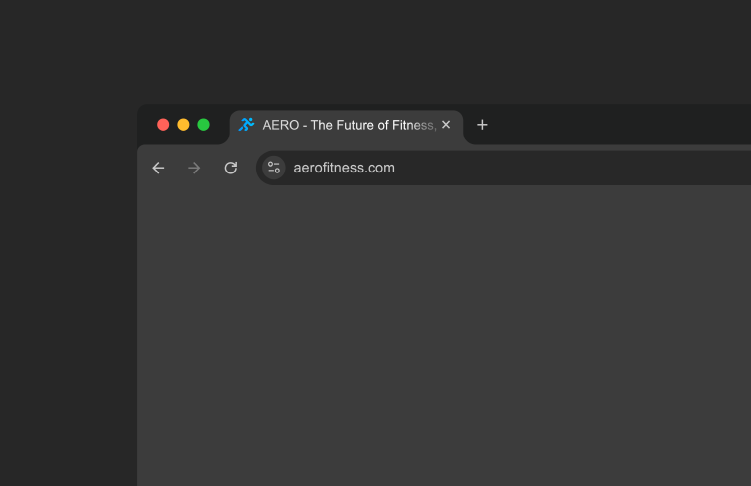The height and width of the screenshot is (486, 751).
Task: Click the aerofitness.com URL text
Action: tap(344, 168)
